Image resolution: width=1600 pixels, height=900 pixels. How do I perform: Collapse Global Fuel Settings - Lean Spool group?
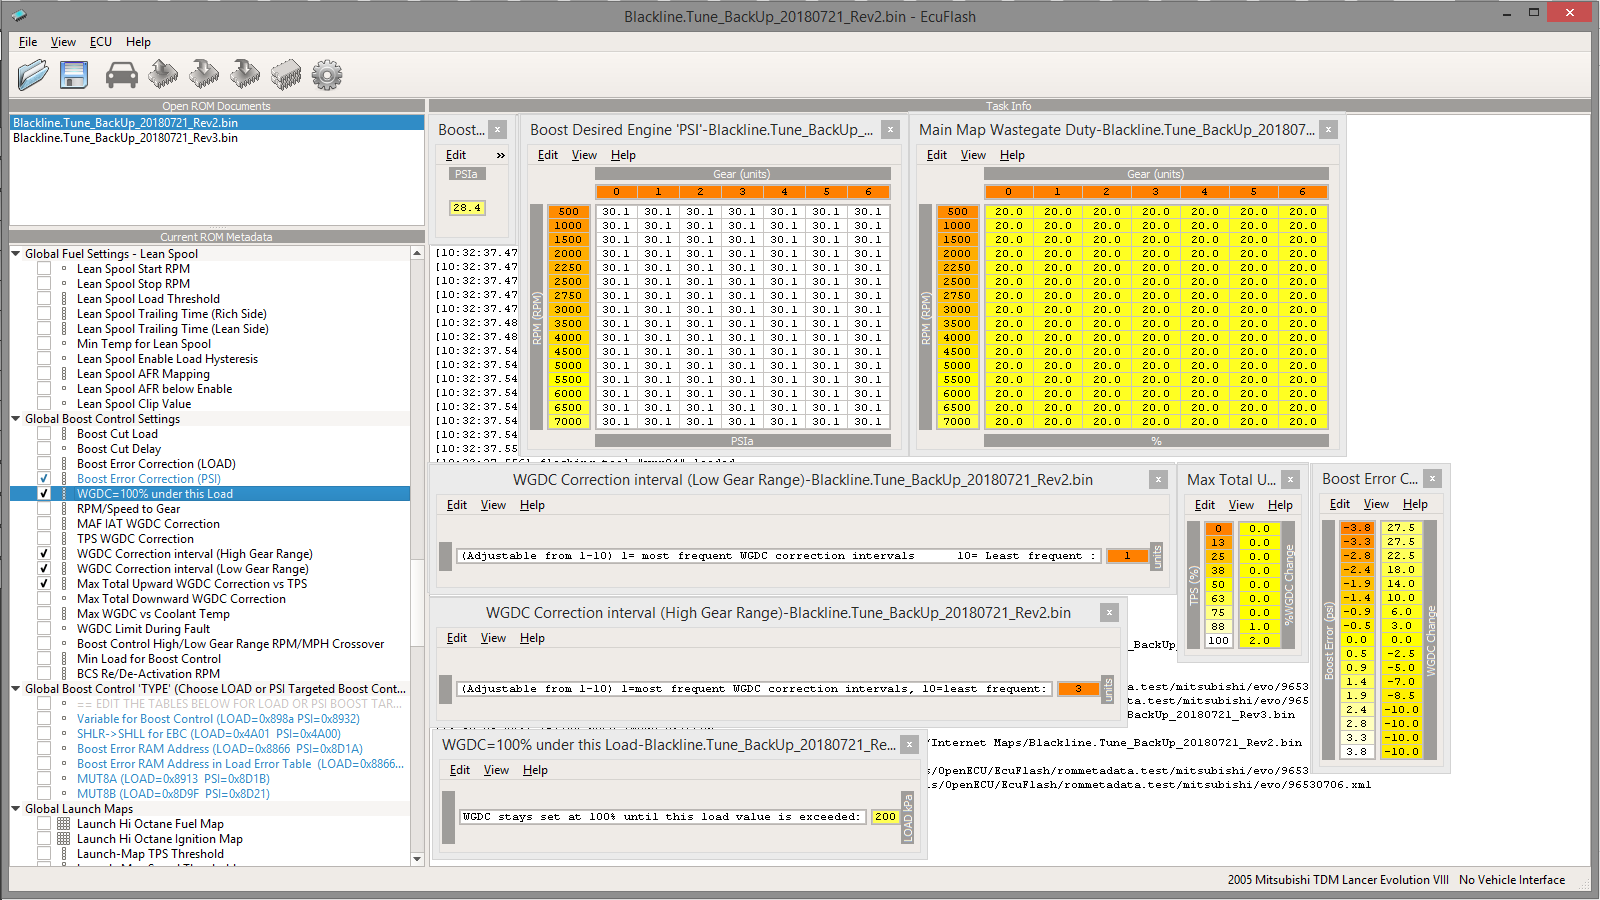pos(16,254)
